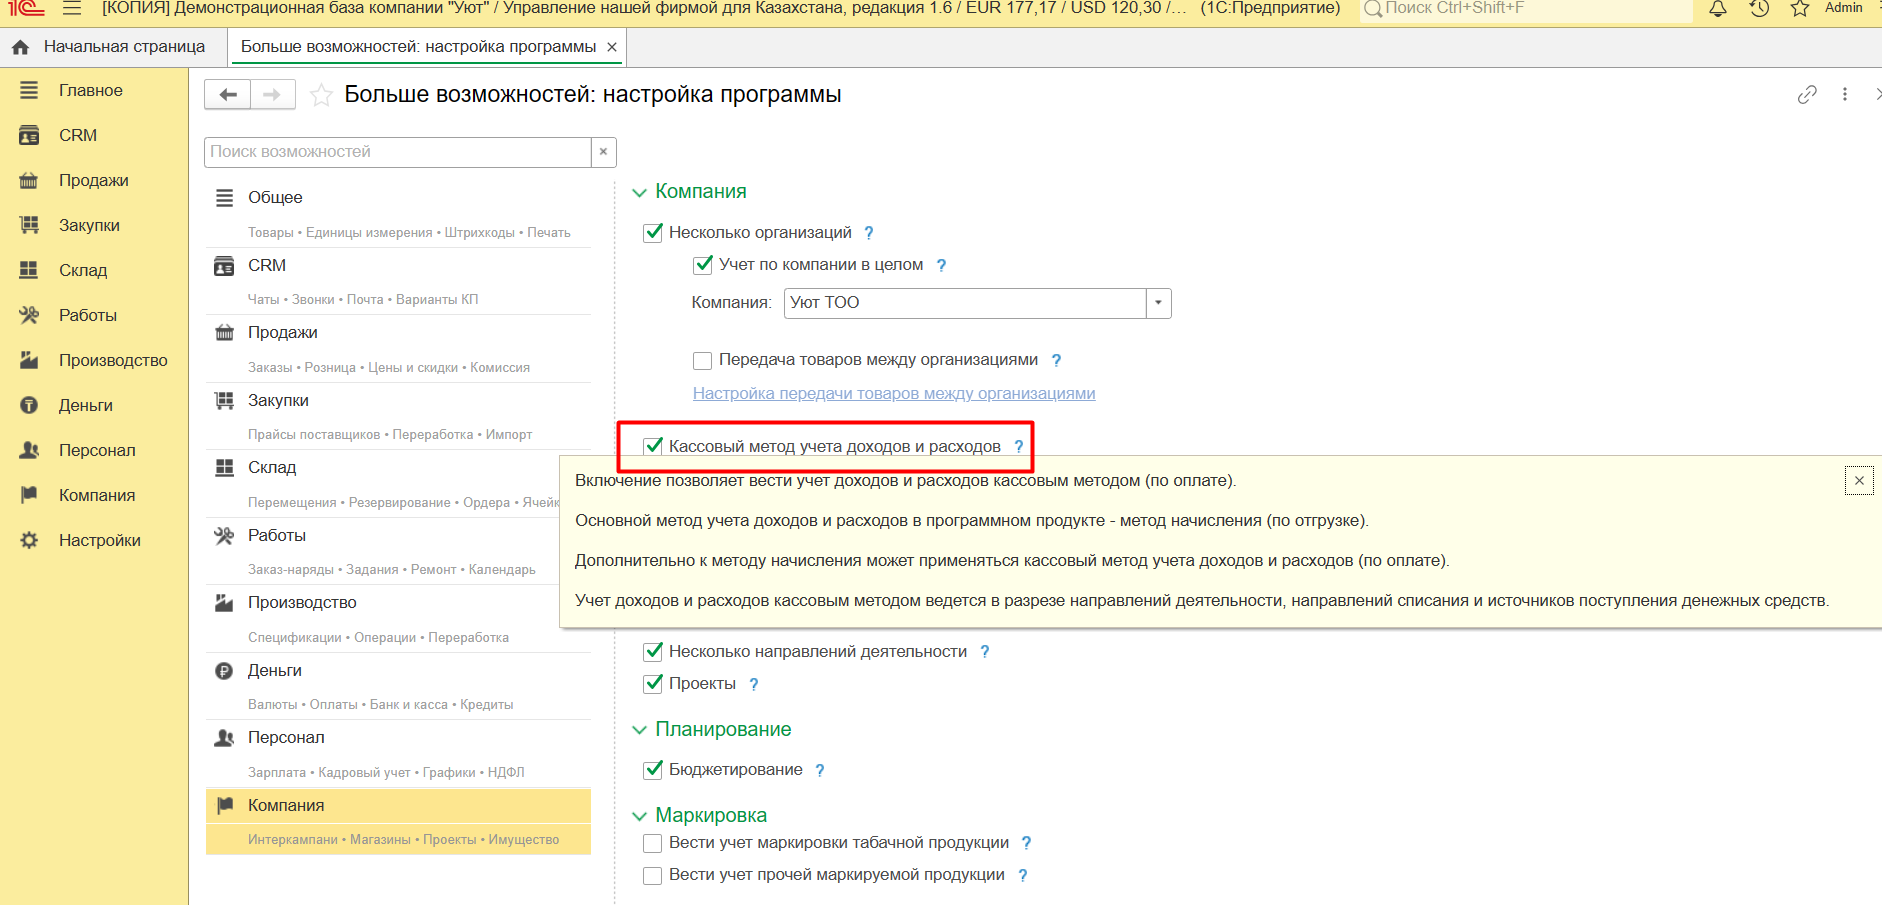Toggle Вести учет маркировки табачной продукции
This screenshot has width=1882, height=905.
653,843
